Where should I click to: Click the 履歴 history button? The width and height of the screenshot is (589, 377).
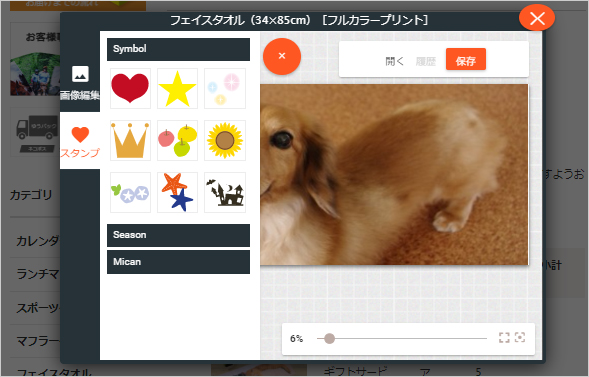point(426,61)
